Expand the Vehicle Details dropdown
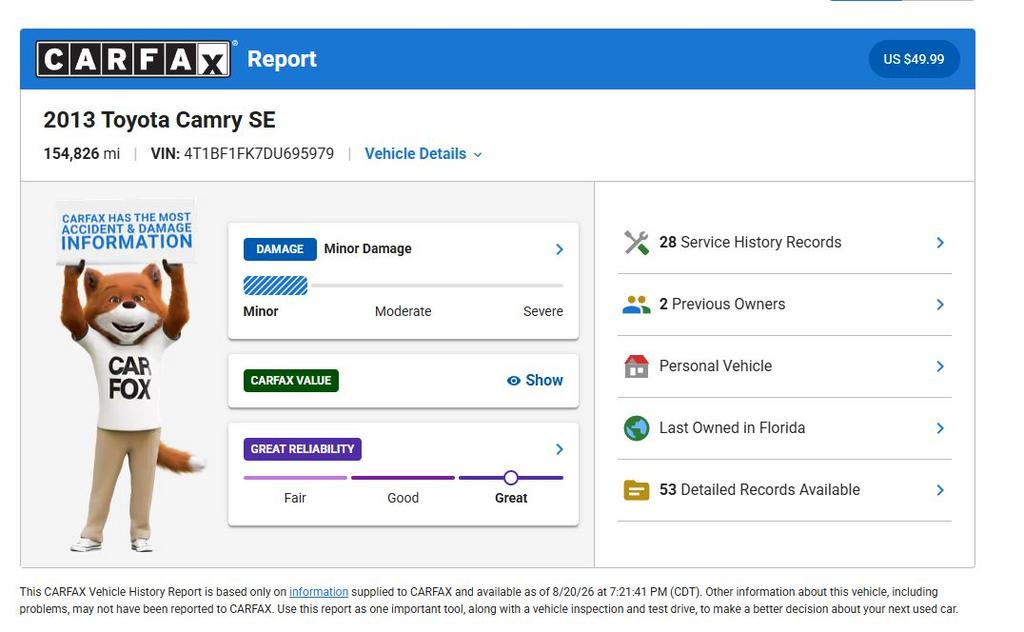The width and height of the screenshot is (1024, 632). pyautogui.click(x=423, y=154)
